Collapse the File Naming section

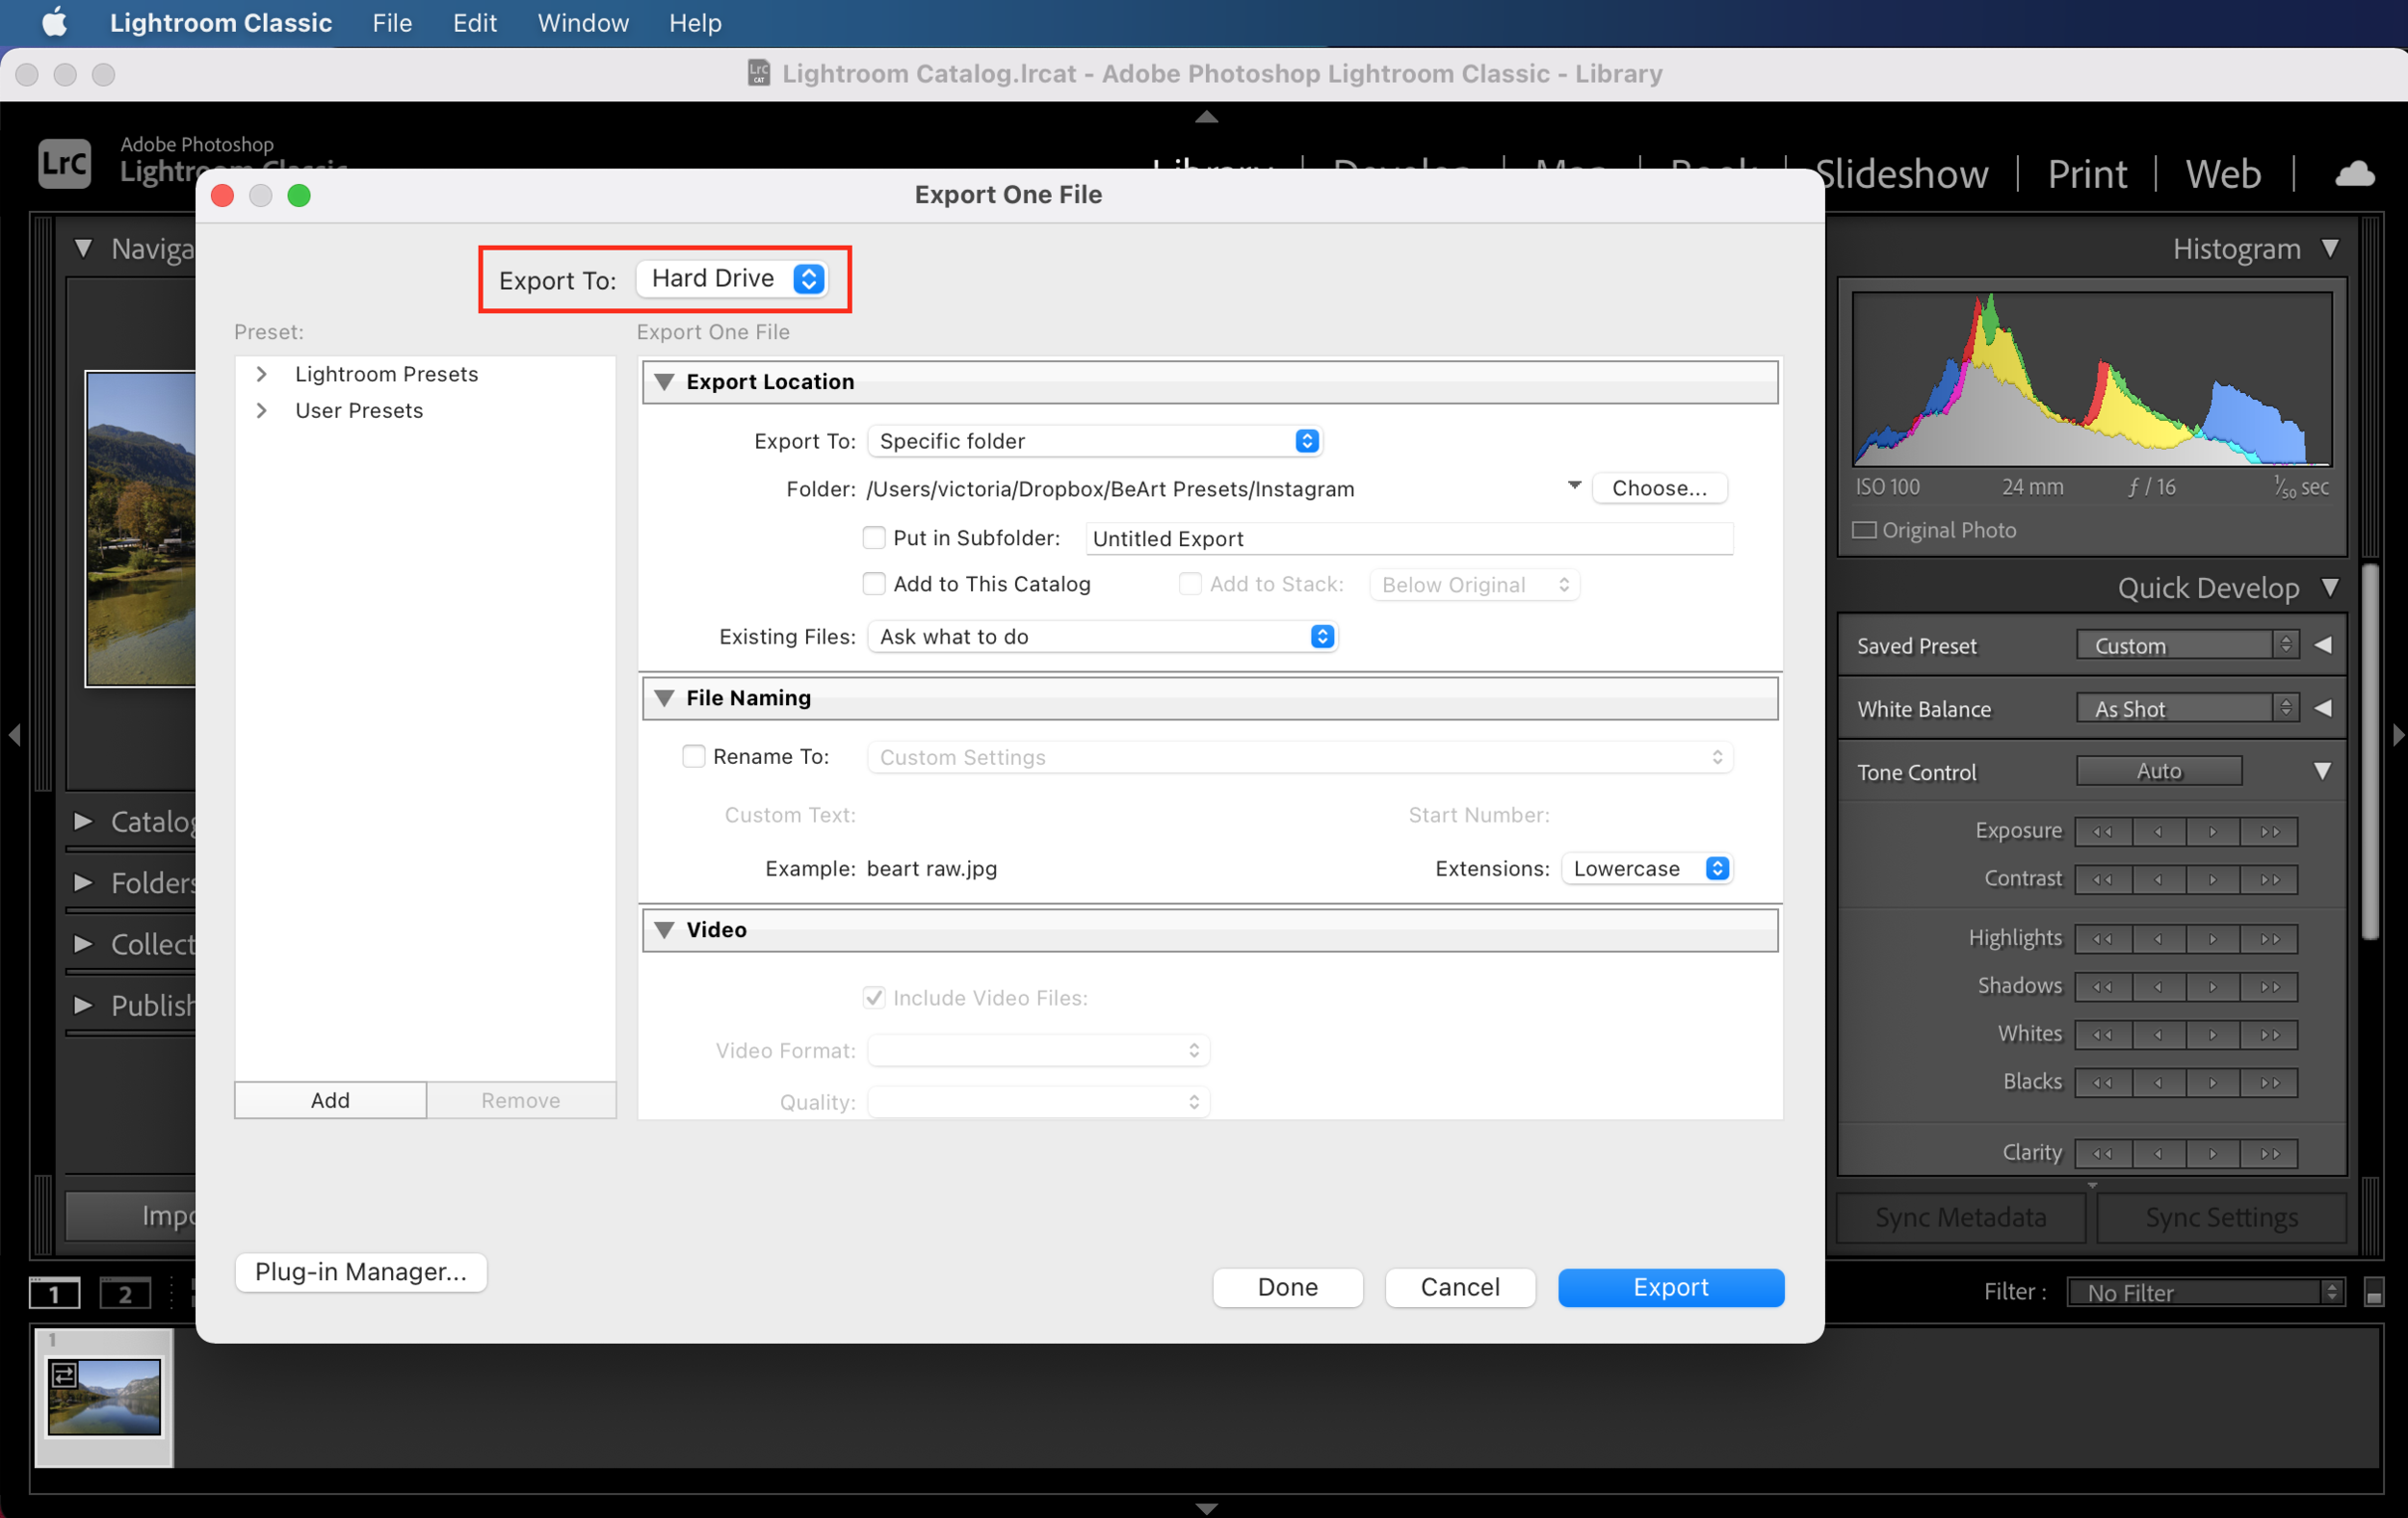[664, 697]
